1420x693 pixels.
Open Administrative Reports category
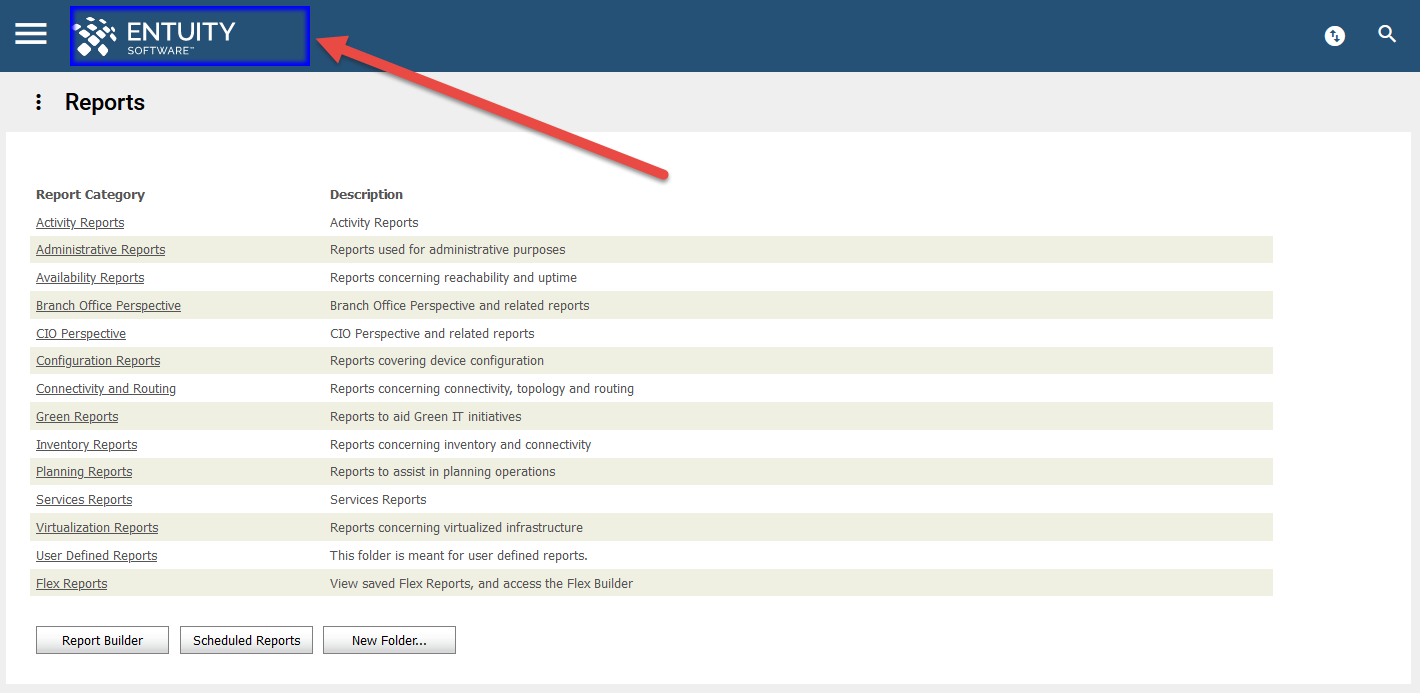click(x=101, y=250)
